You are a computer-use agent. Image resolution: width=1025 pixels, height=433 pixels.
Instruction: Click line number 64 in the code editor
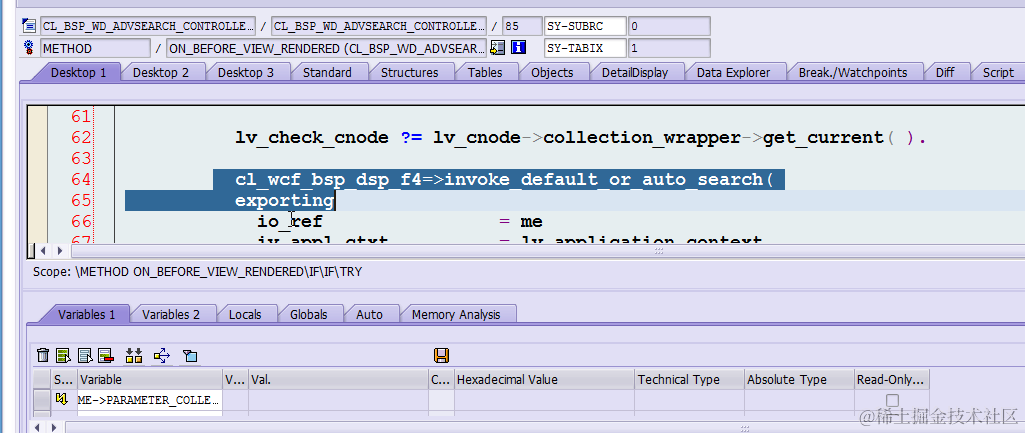pyautogui.click(x=81, y=179)
